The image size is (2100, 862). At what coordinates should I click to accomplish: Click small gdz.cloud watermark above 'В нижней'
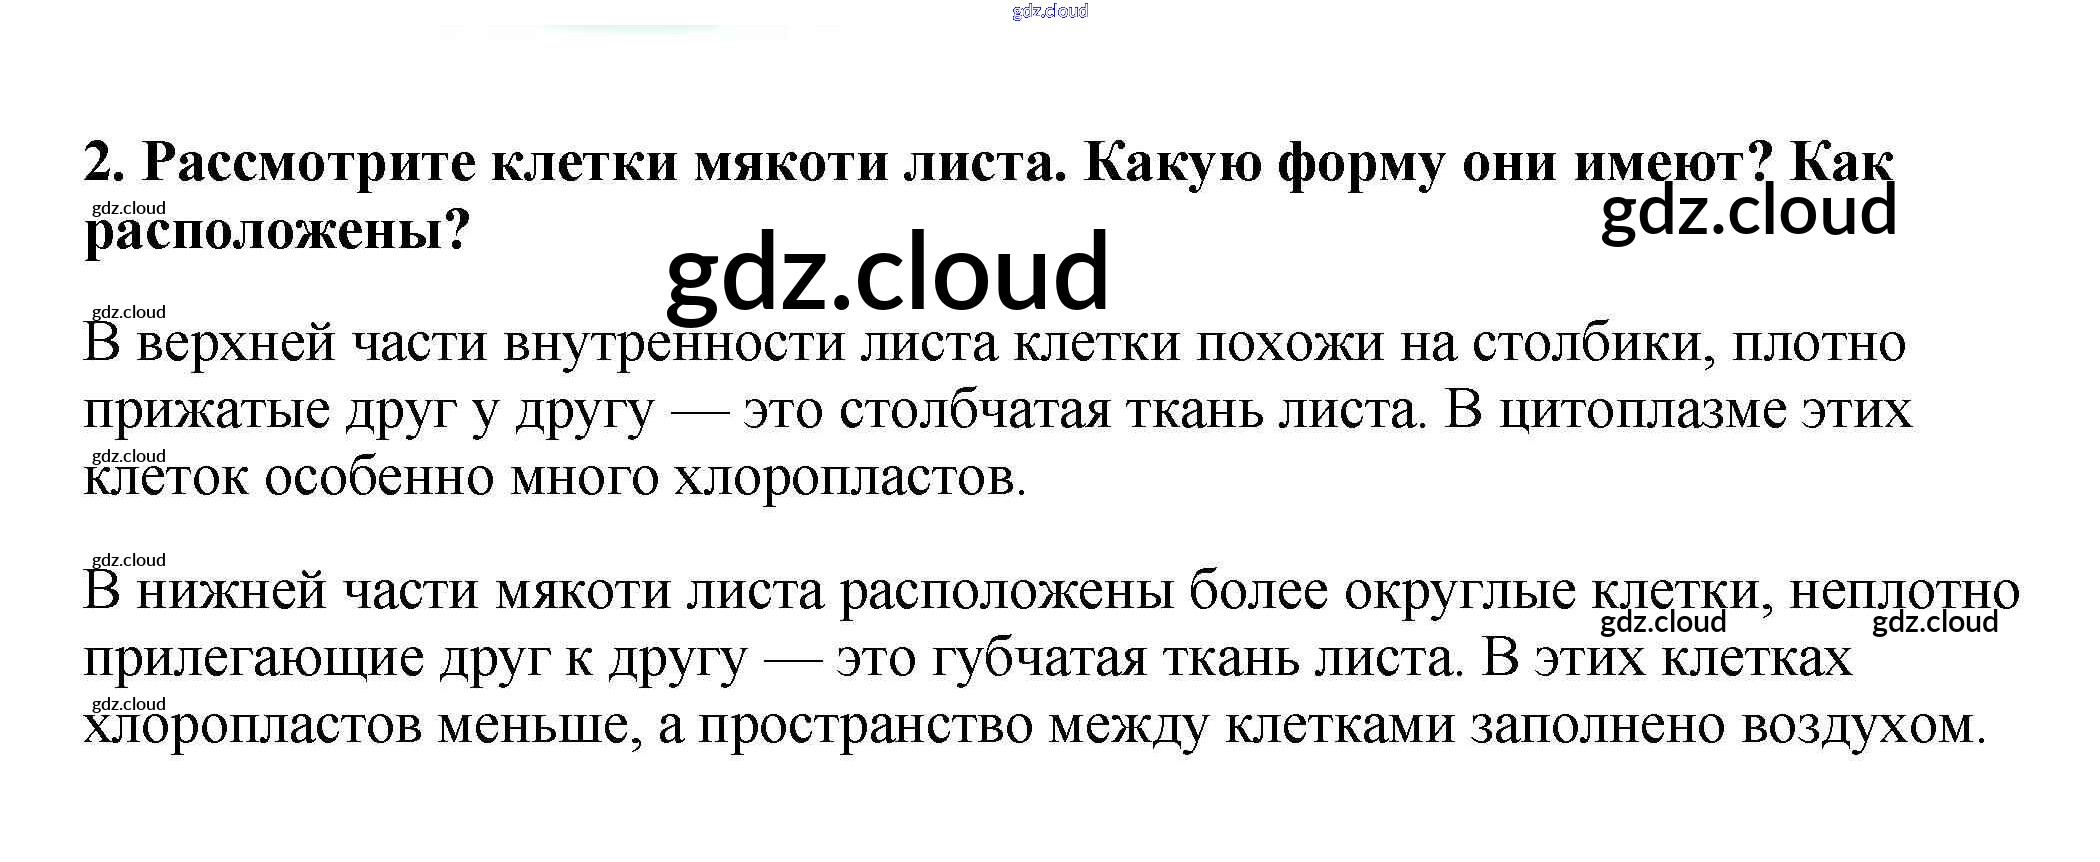pyautogui.click(x=128, y=560)
